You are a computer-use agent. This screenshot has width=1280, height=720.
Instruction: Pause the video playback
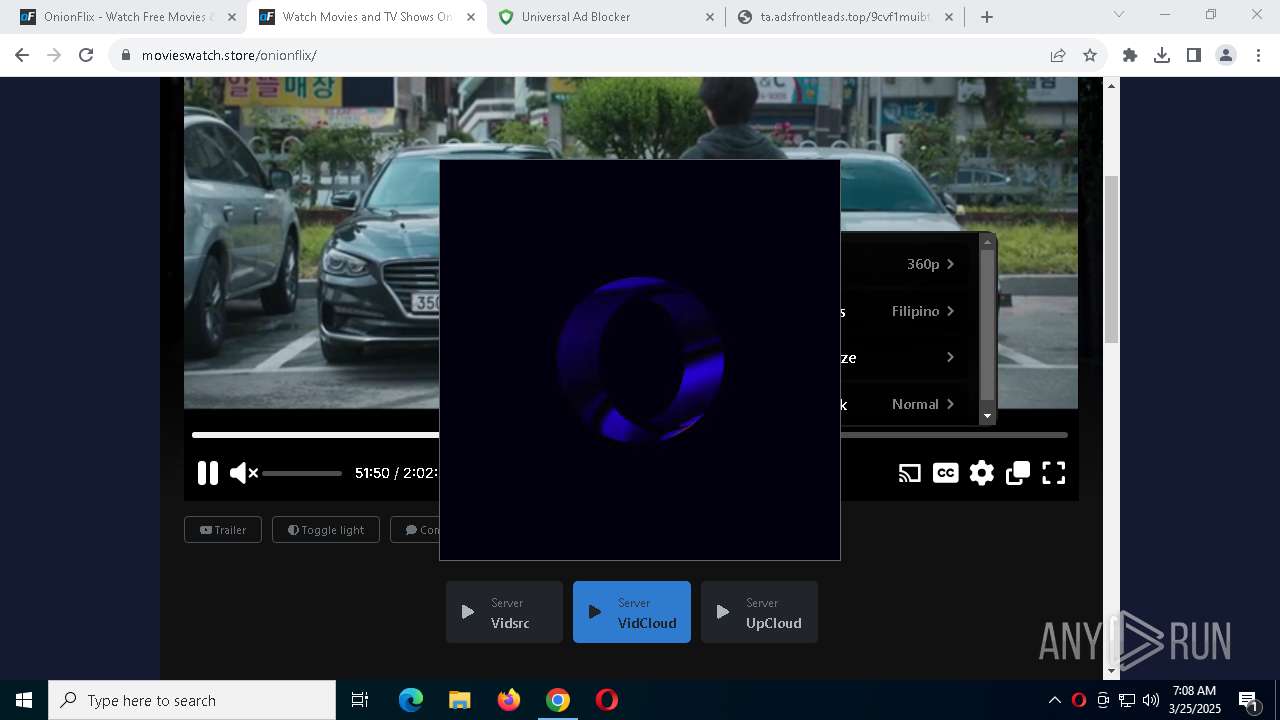208,473
